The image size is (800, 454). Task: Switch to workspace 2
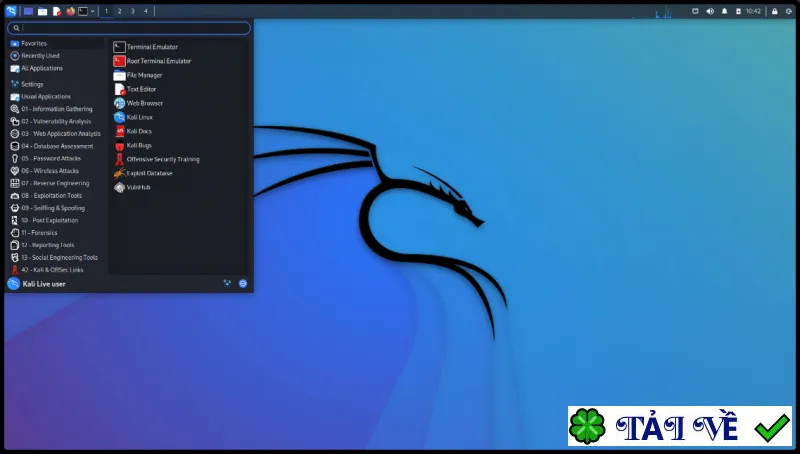(119, 11)
